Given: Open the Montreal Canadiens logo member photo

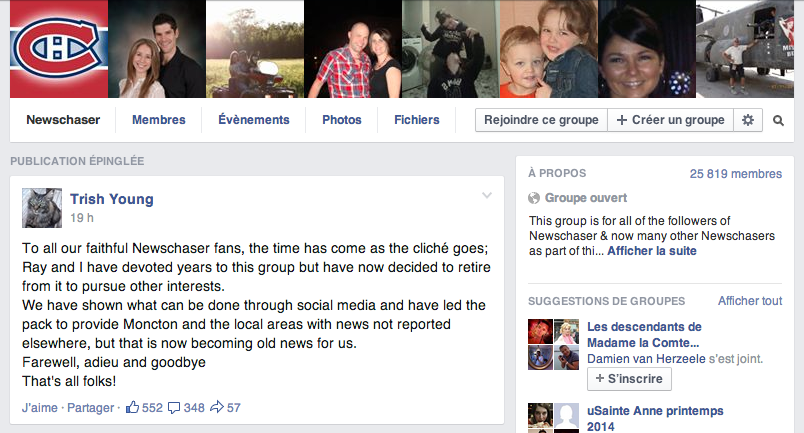Looking at the screenshot, I should [59, 49].
